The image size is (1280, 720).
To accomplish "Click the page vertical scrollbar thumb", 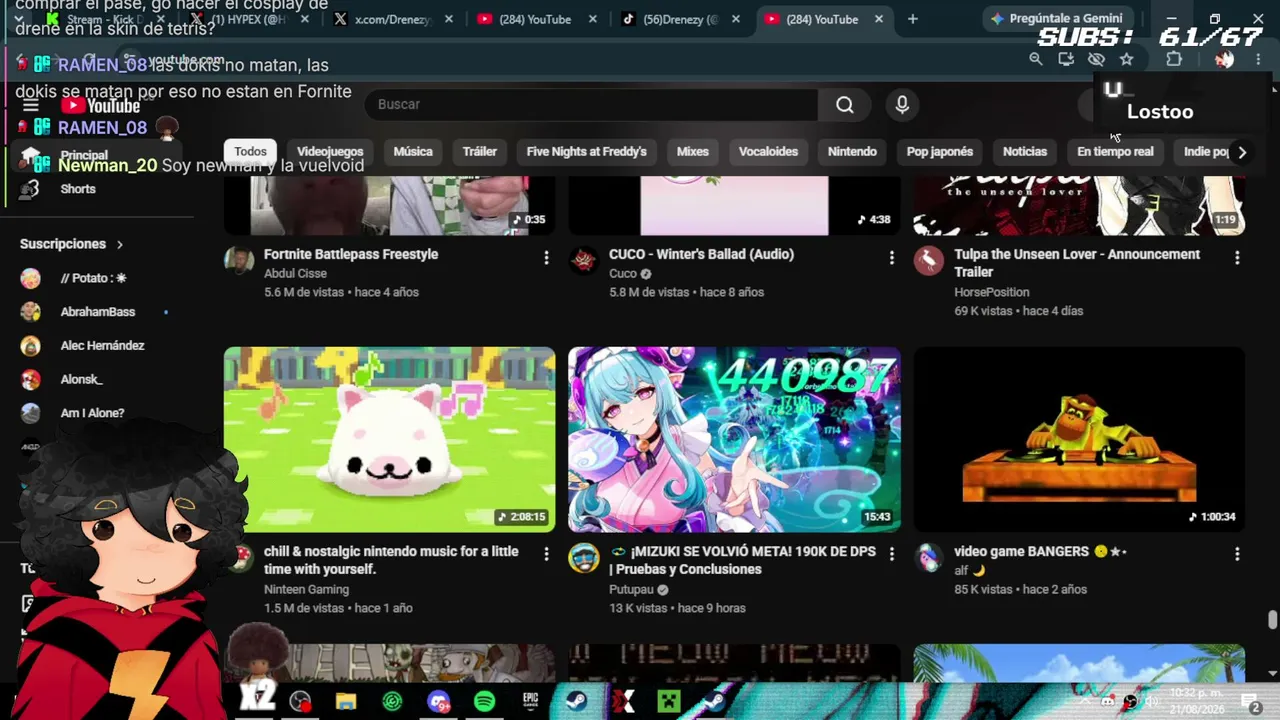I will [1272, 620].
